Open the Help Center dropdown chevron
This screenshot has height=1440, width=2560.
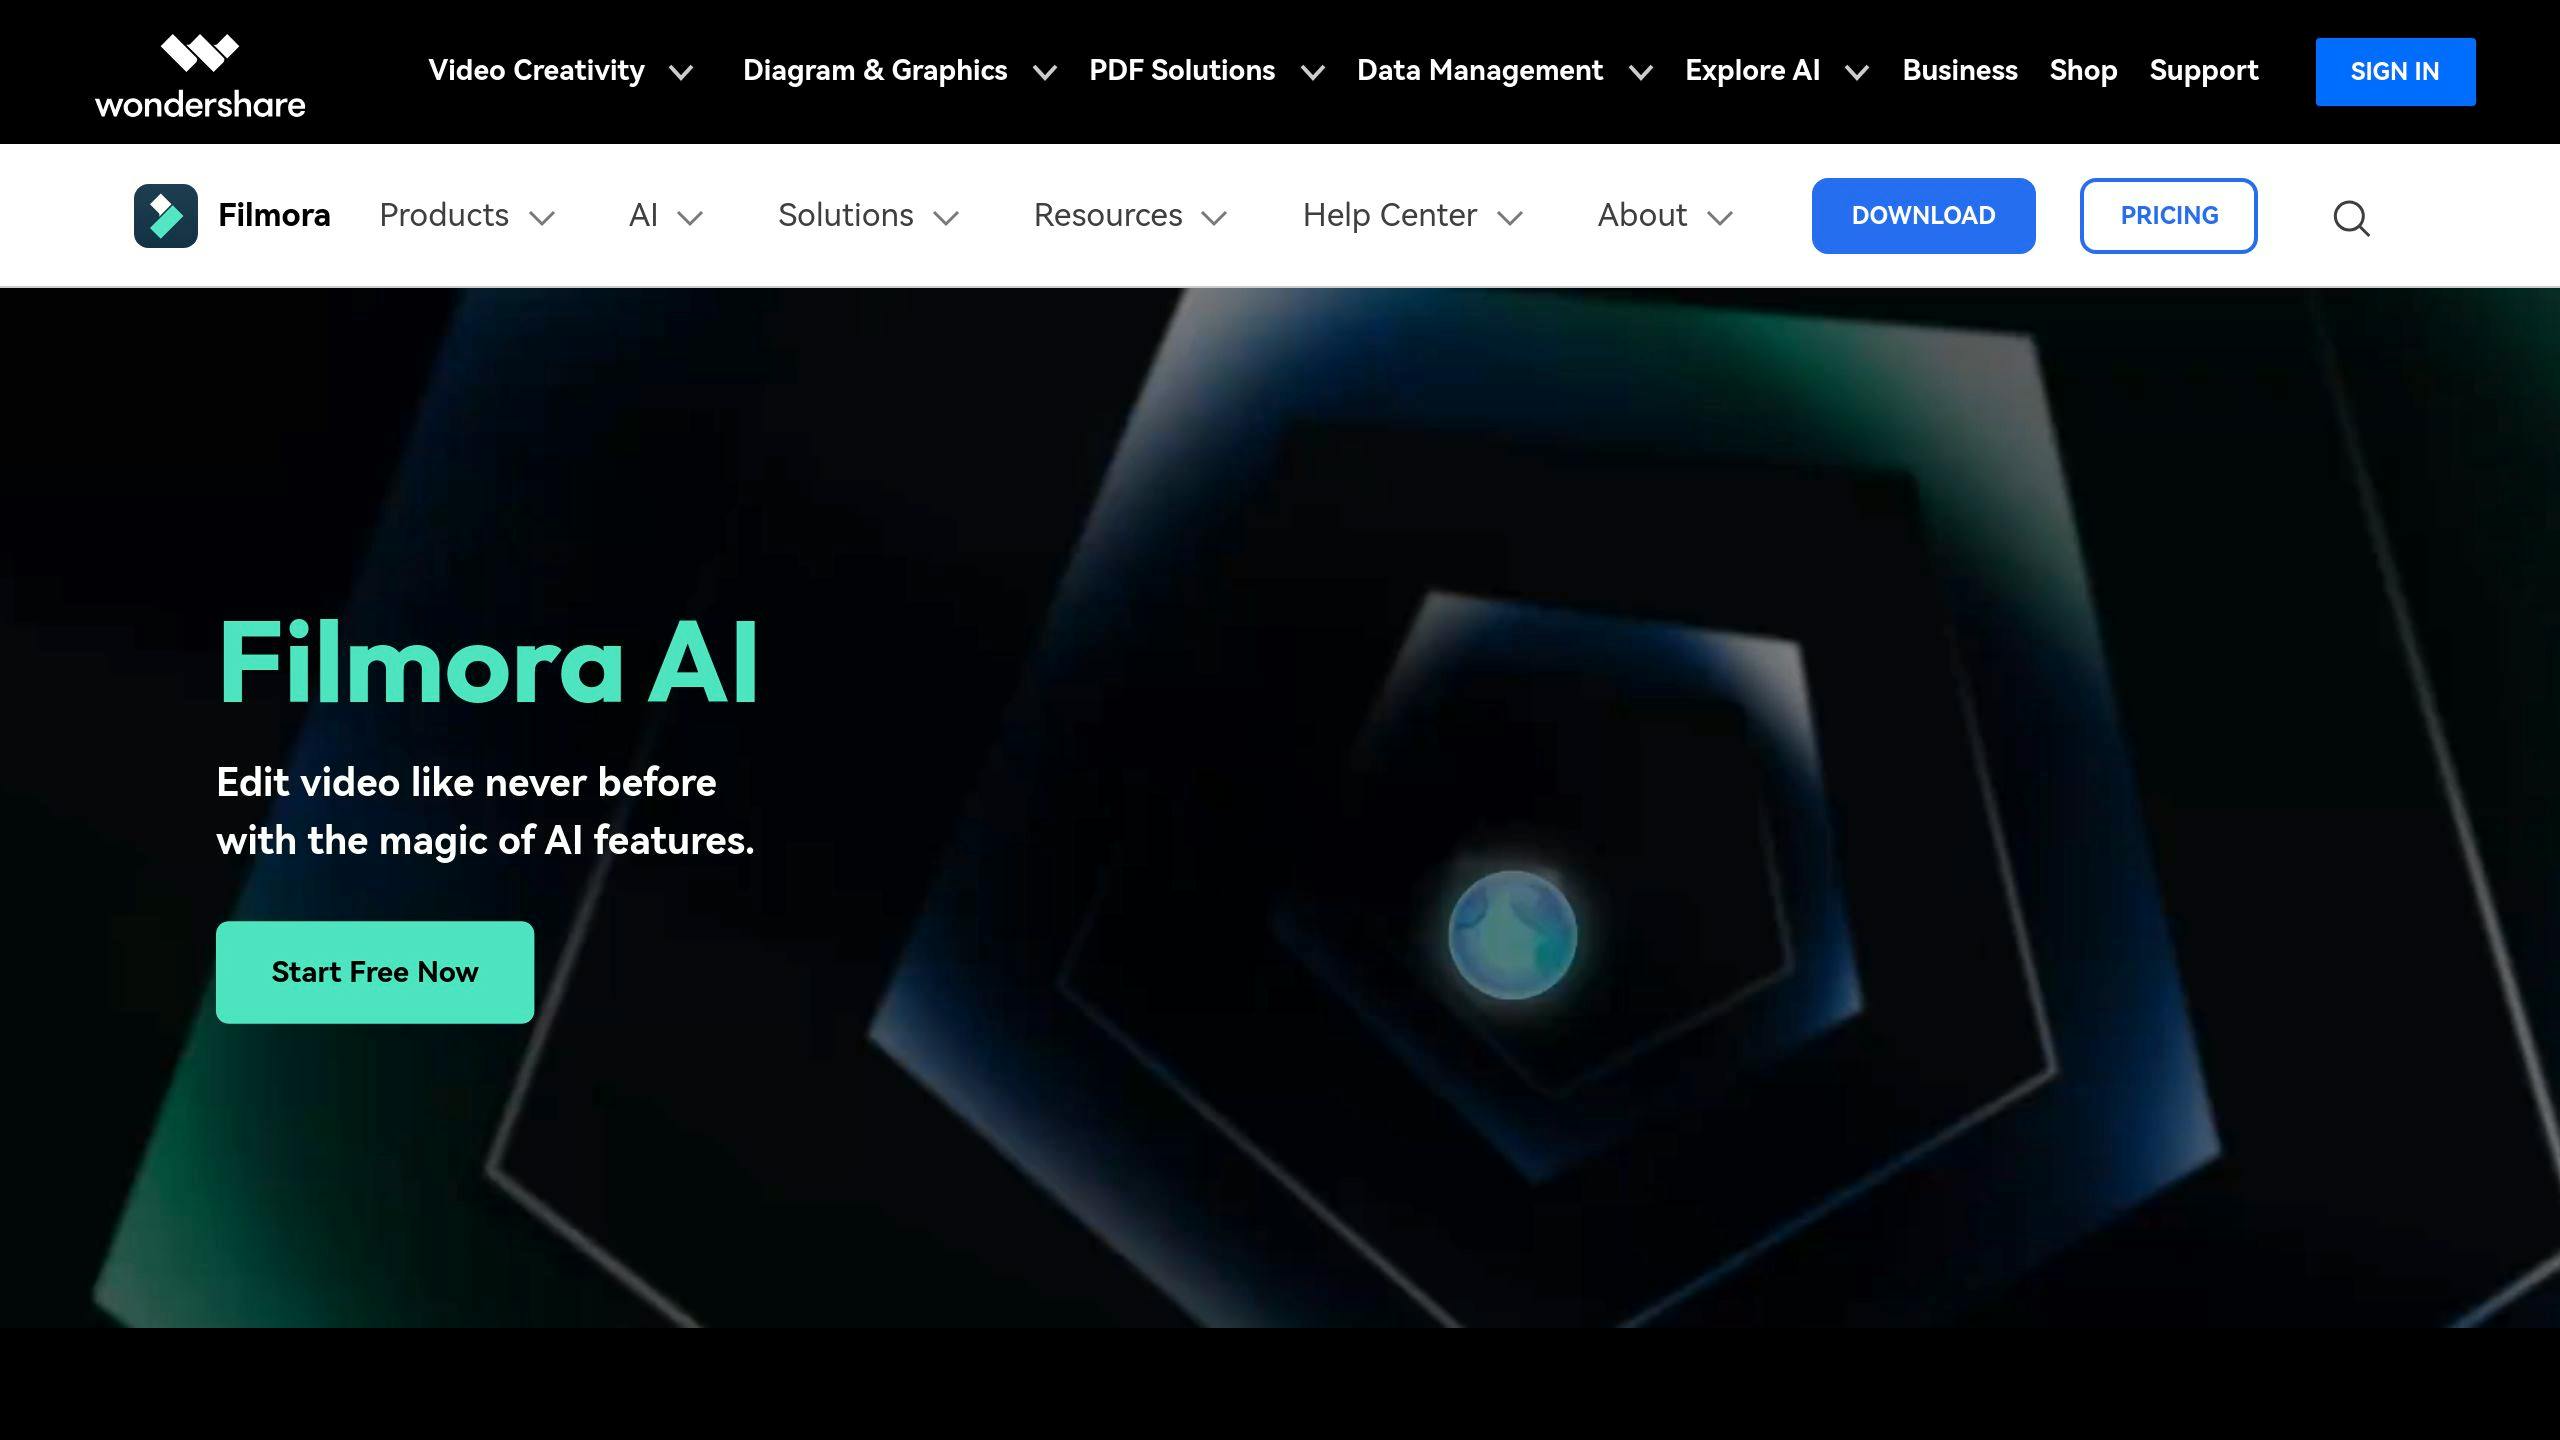click(1510, 218)
